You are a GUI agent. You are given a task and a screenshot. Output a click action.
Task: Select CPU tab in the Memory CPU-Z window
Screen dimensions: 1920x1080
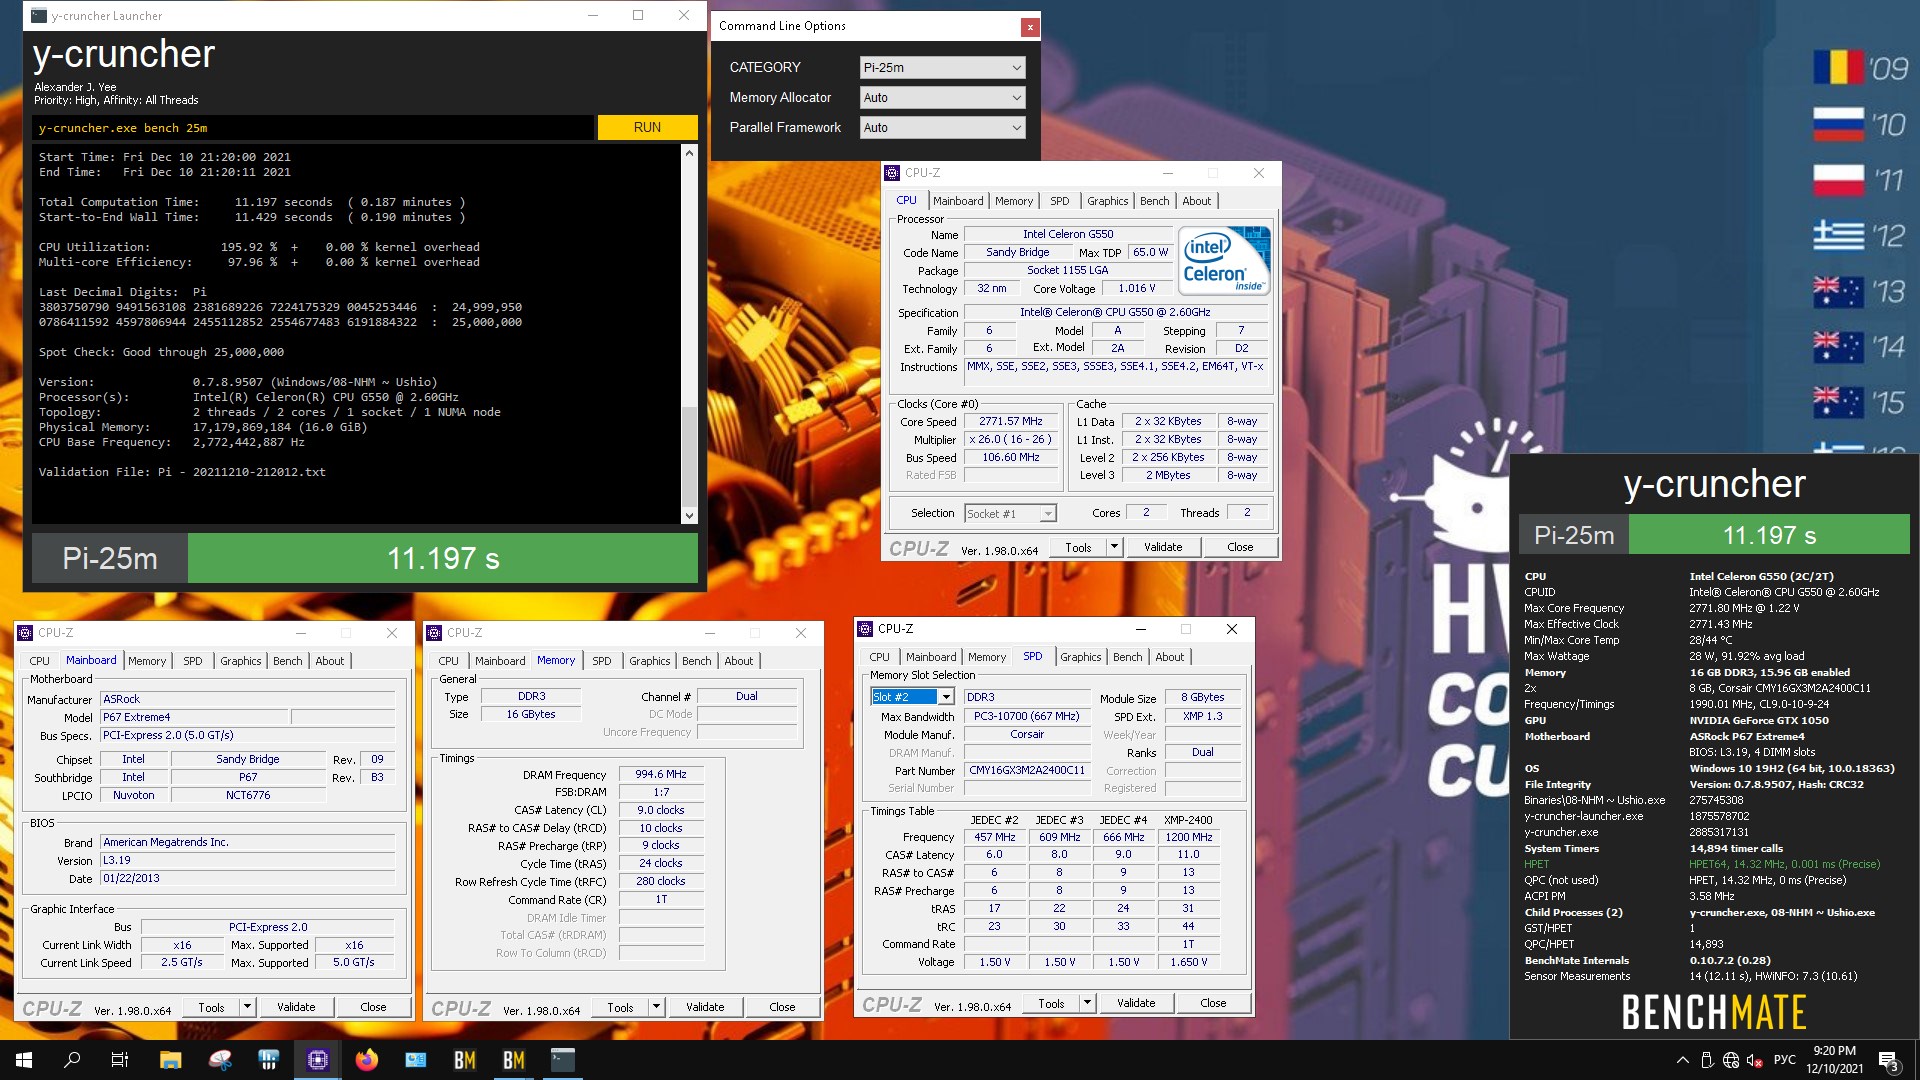coord(449,661)
